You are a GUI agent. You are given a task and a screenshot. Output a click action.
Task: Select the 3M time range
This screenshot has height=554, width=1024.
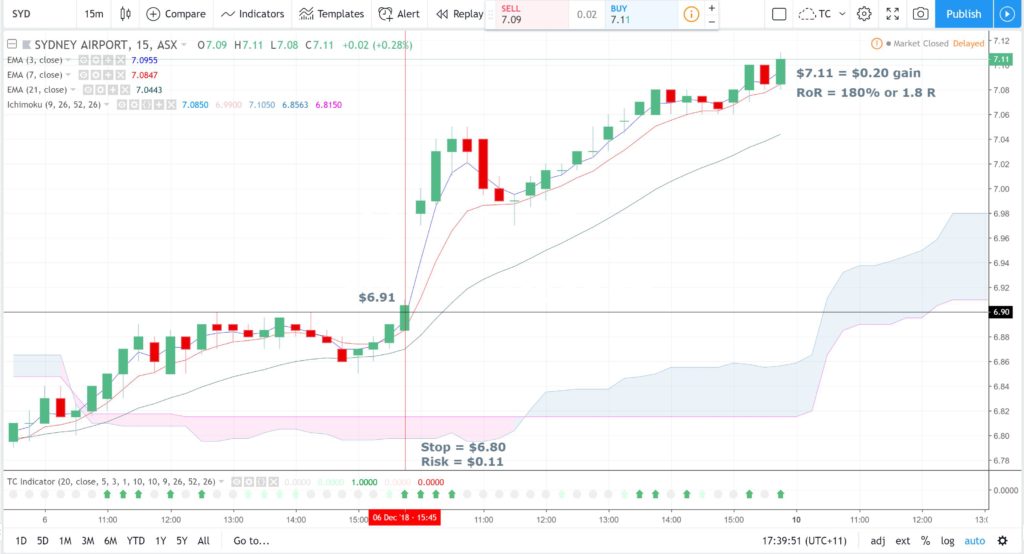(x=88, y=540)
